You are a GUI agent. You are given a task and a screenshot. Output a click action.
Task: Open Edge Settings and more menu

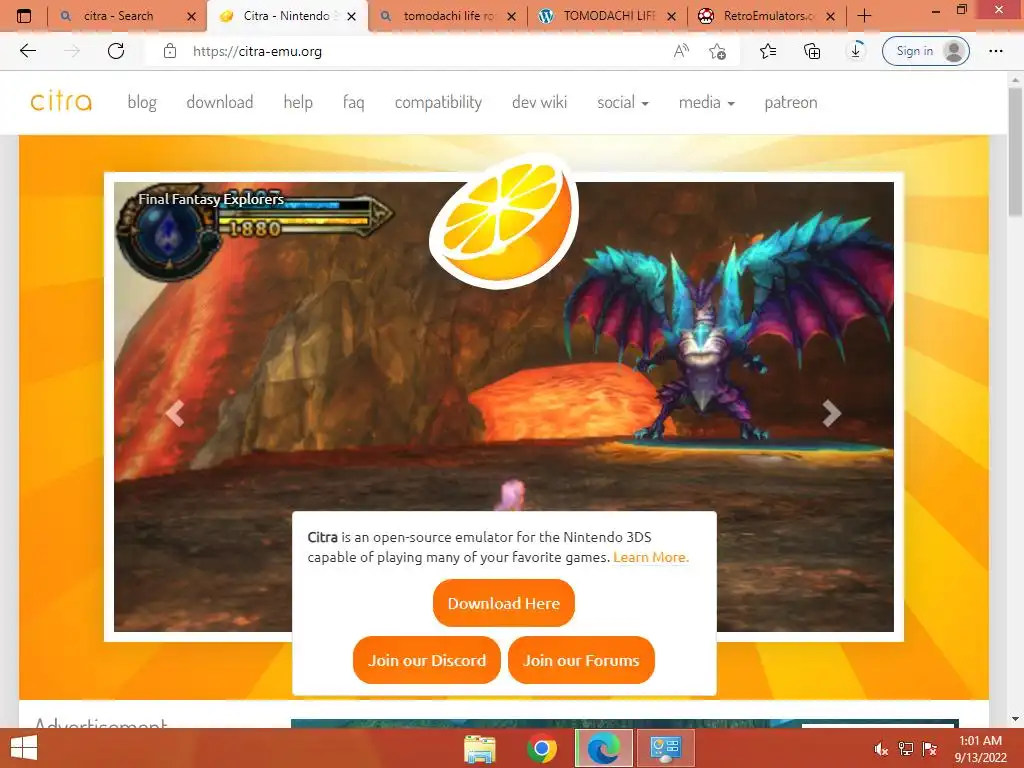coord(995,51)
